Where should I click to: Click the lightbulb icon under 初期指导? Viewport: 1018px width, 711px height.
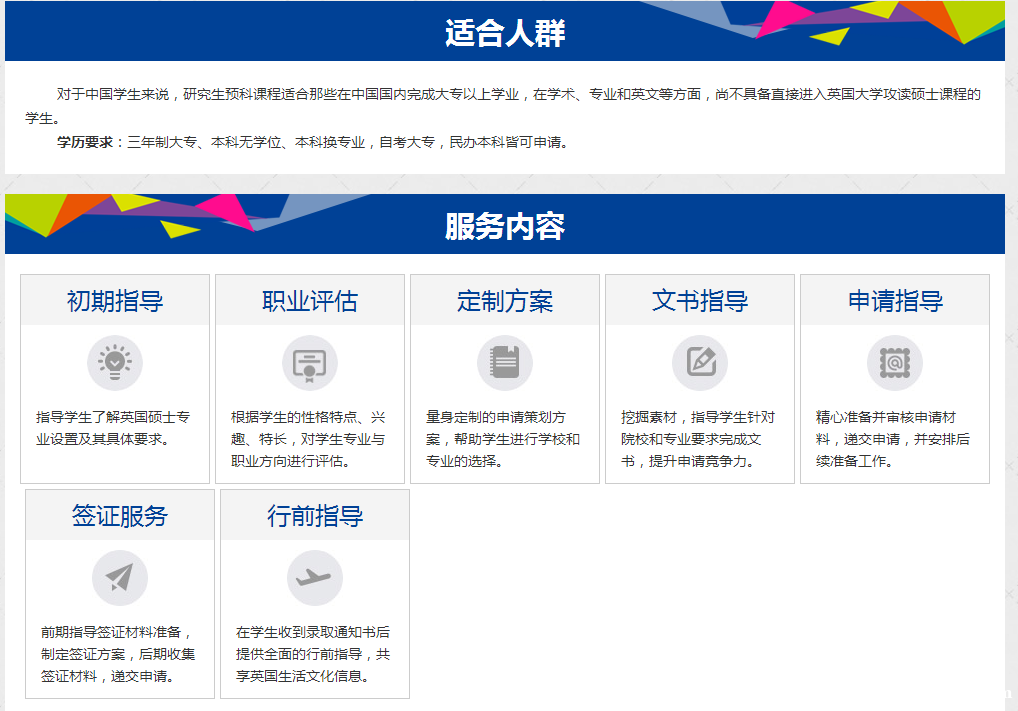[x=115, y=363]
